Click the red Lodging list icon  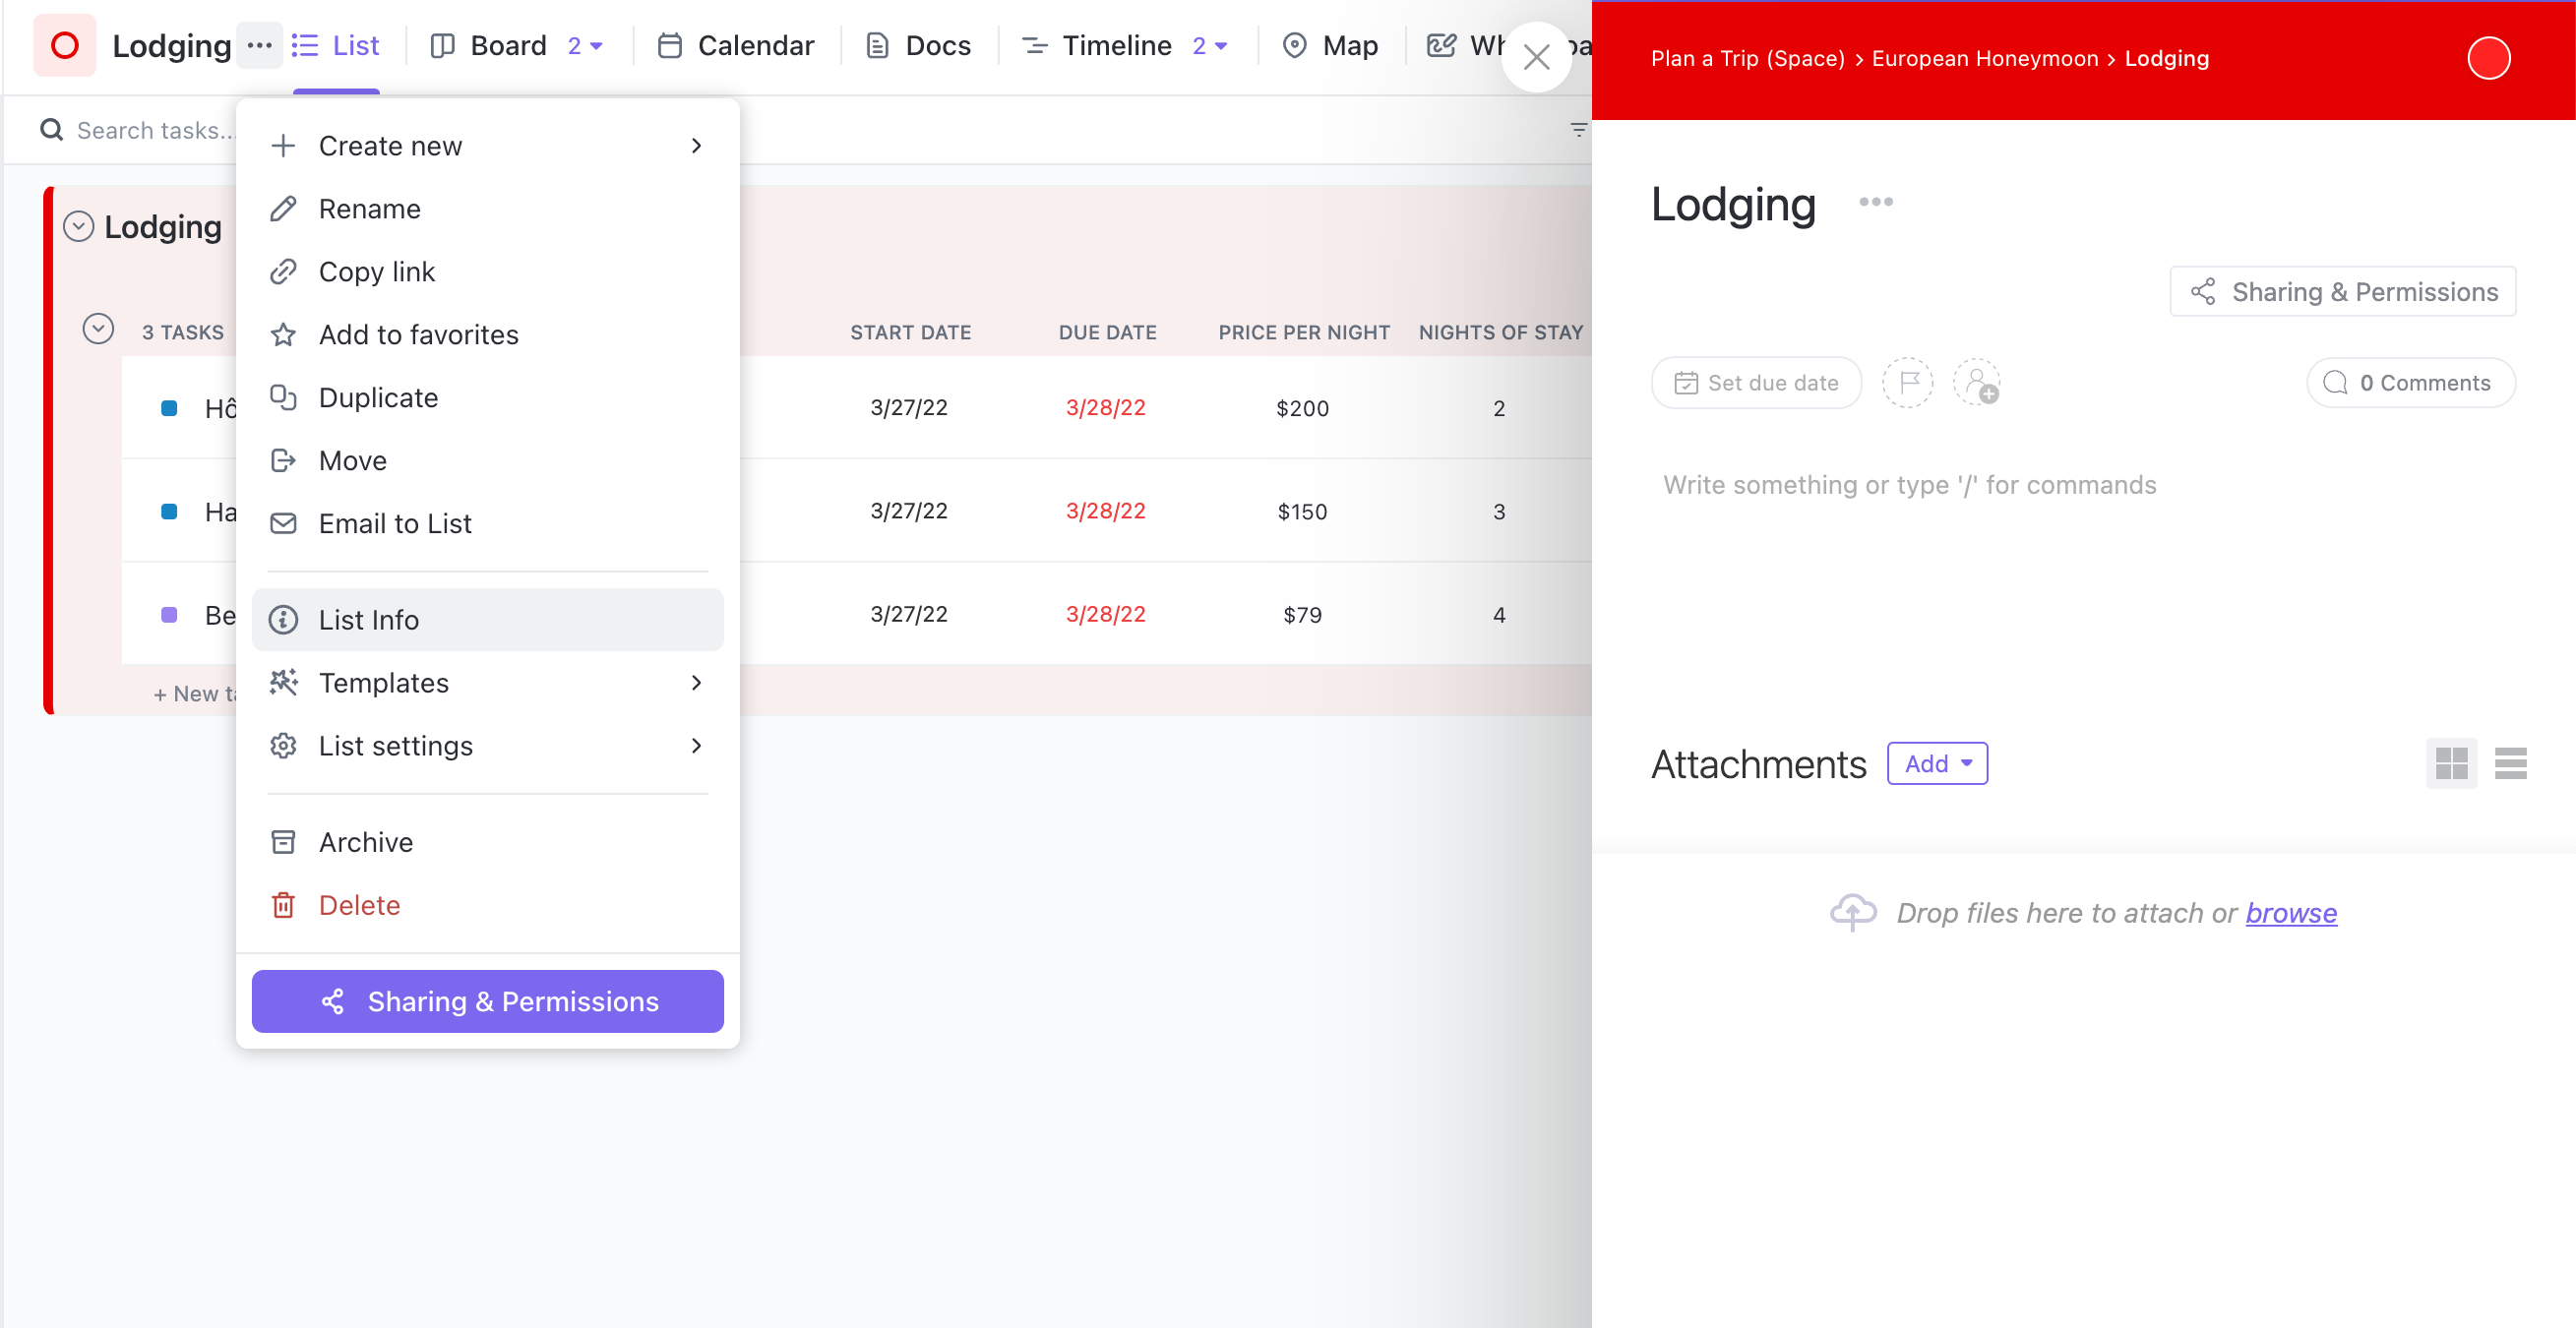(65, 46)
